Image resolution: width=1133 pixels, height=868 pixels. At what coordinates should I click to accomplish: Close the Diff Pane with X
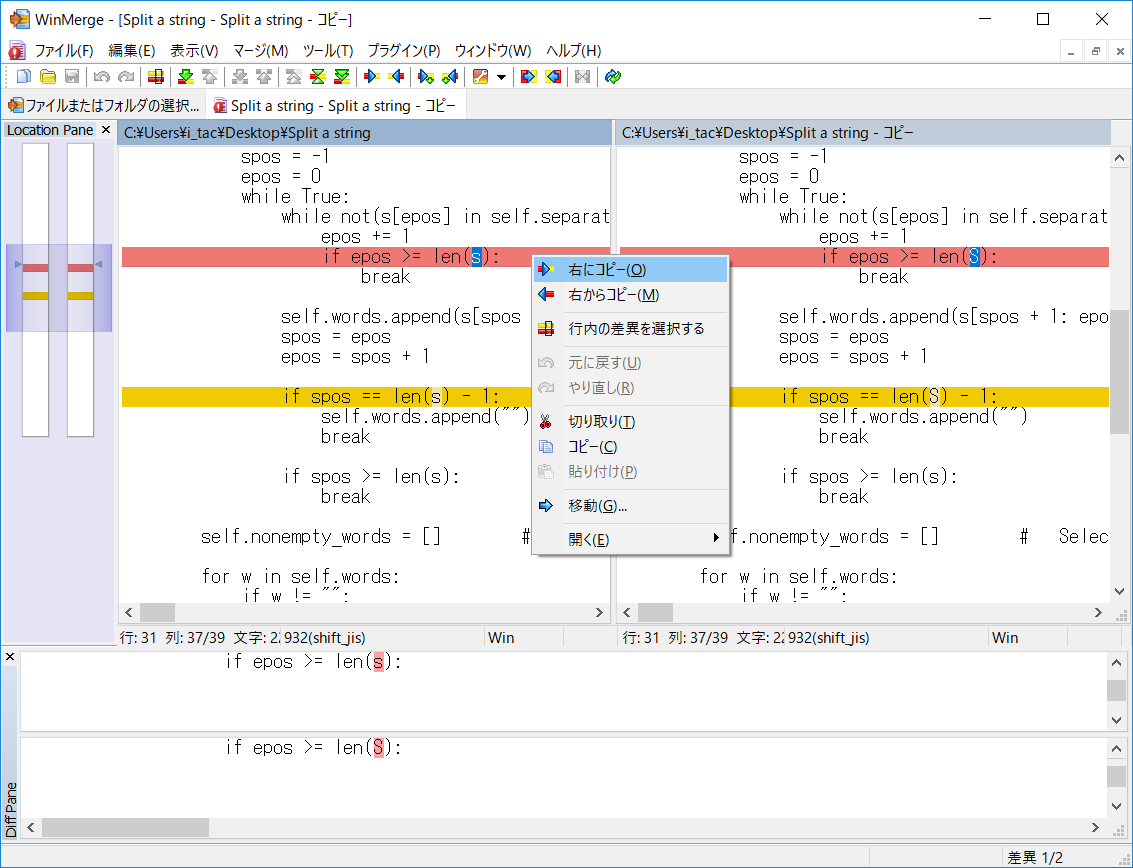coord(10,657)
